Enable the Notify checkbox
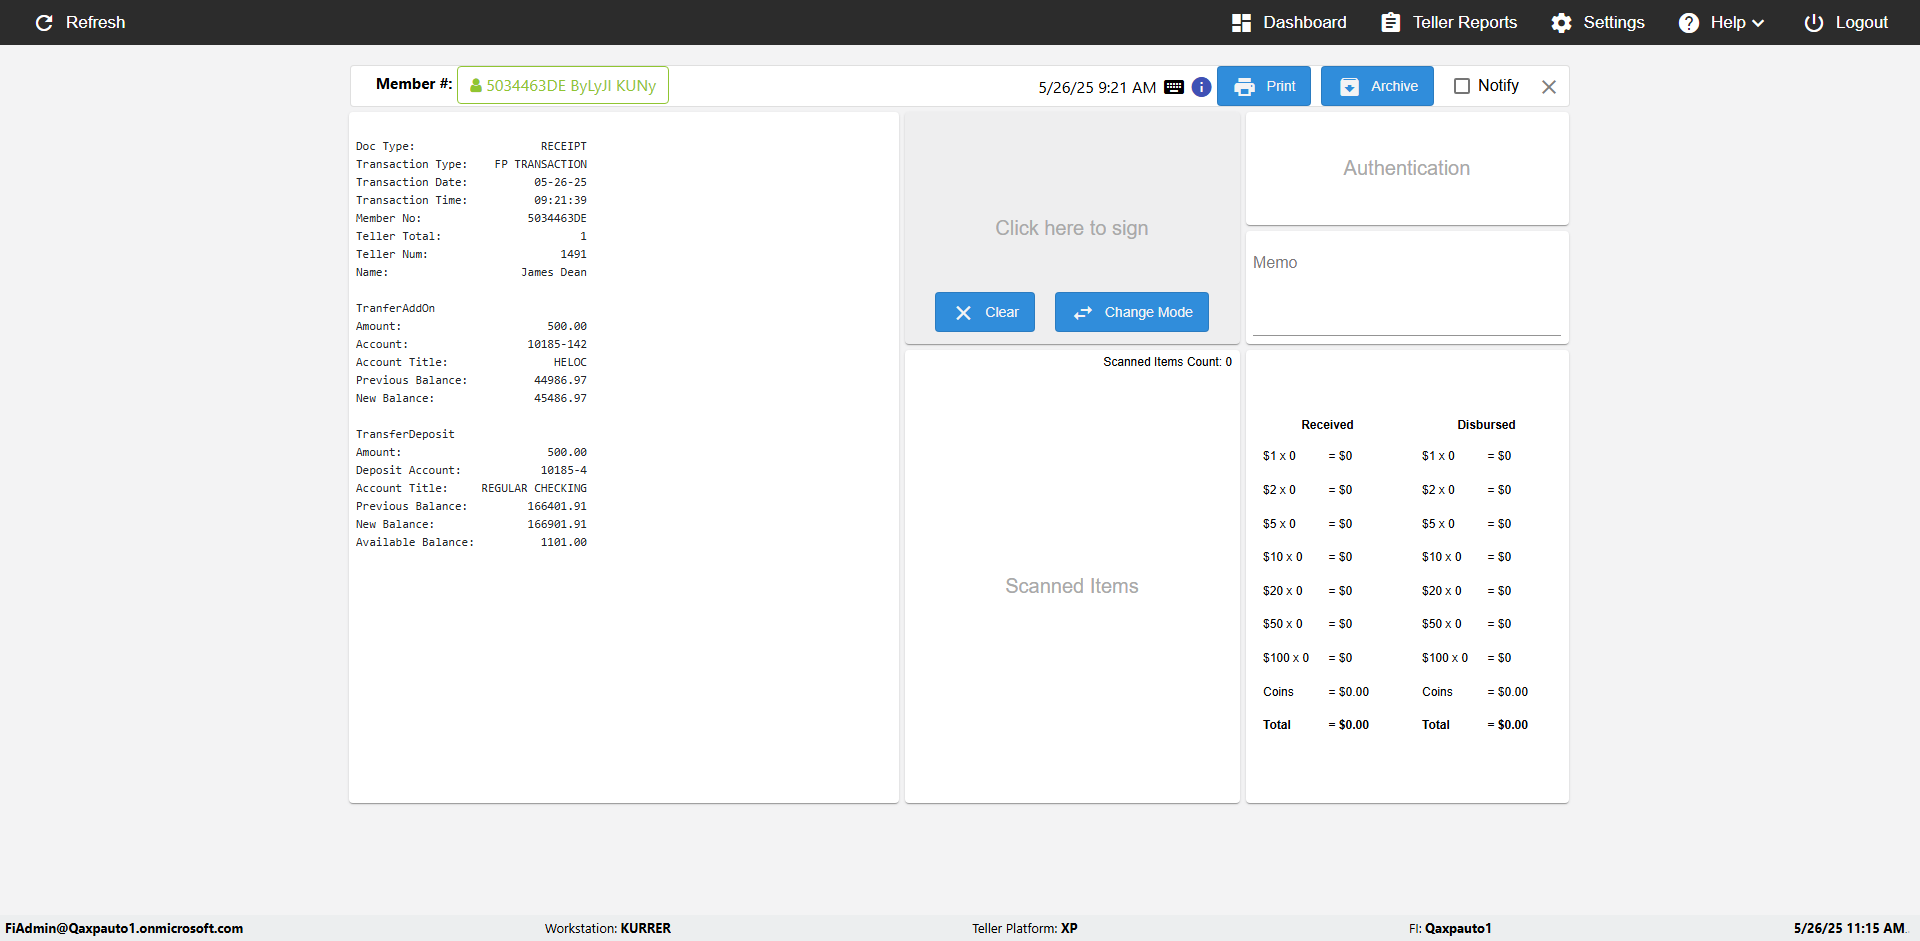1920x941 pixels. point(1462,86)
